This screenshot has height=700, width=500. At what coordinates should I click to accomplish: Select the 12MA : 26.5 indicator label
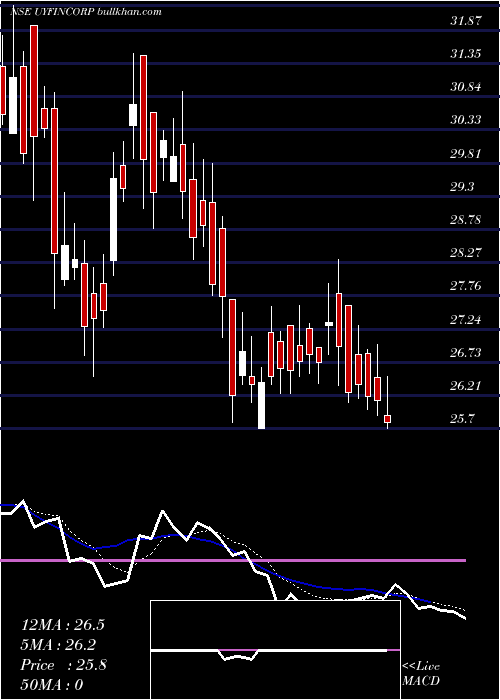63,625
